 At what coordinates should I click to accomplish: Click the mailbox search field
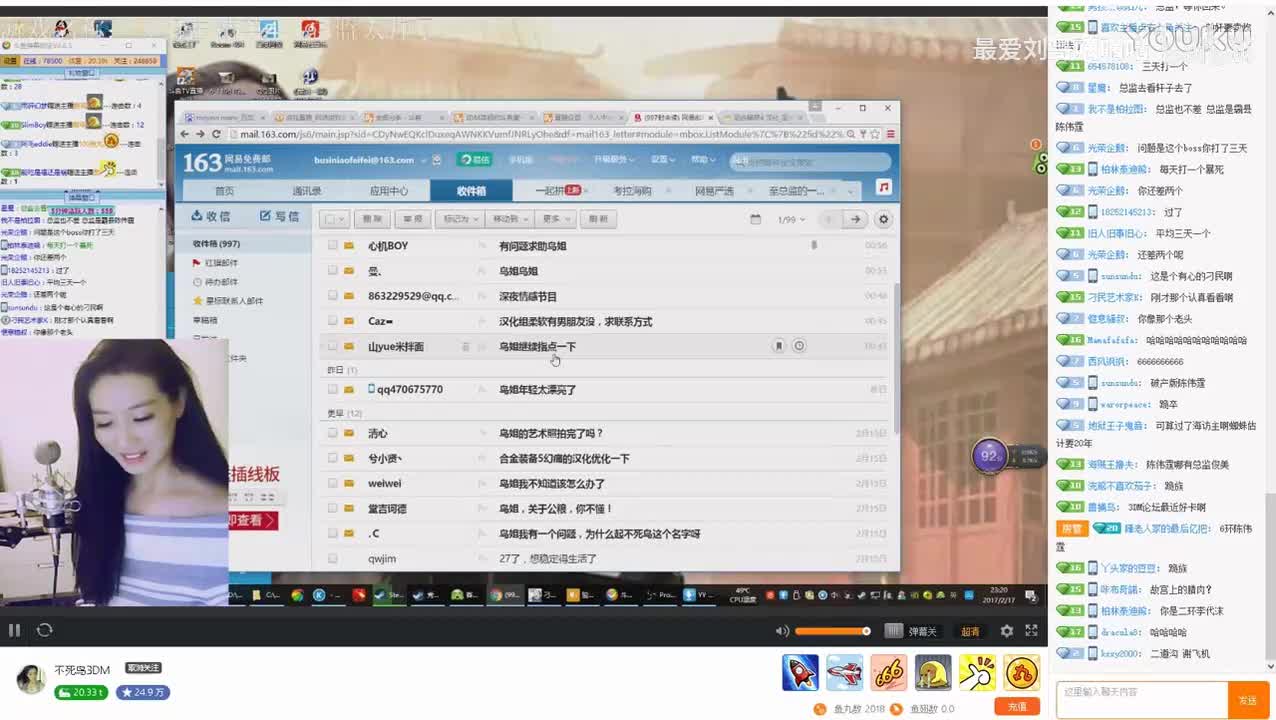click(x=810, y=161)
